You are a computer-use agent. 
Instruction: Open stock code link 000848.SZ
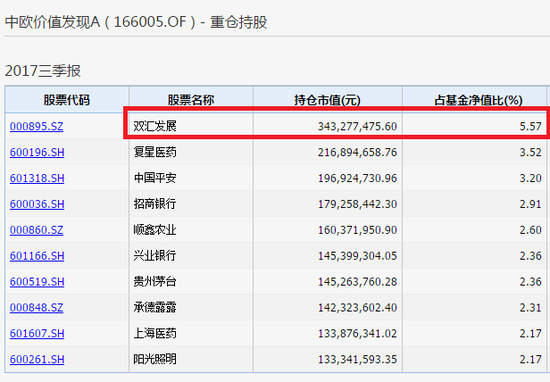(x=36, y=308)
